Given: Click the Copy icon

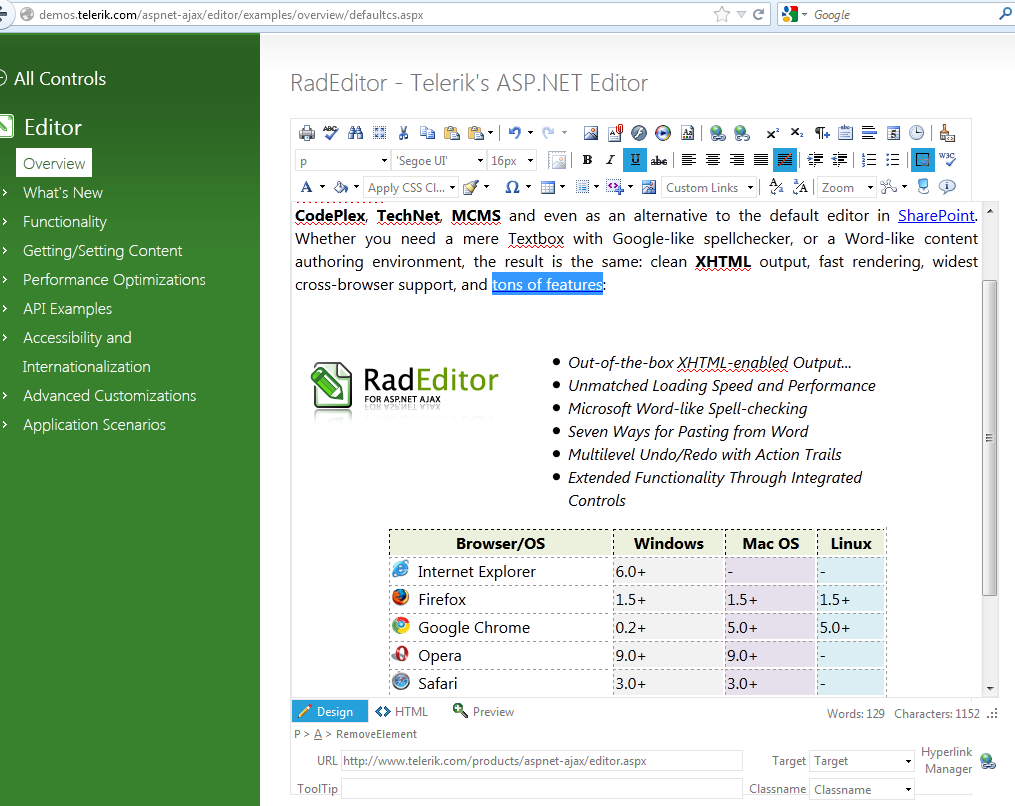Looking at the screenshot, I should pos(427,133).
